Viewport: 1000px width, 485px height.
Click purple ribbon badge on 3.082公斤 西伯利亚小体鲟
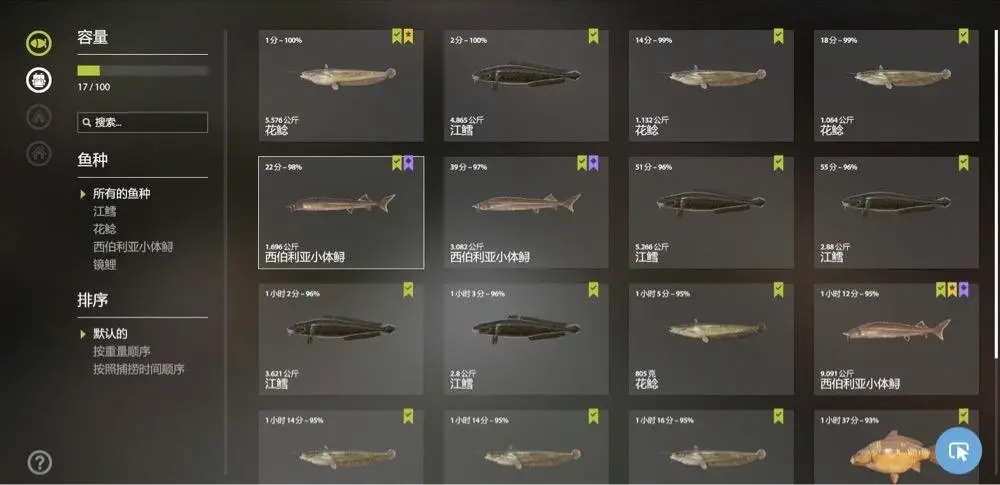click(593, 163)
